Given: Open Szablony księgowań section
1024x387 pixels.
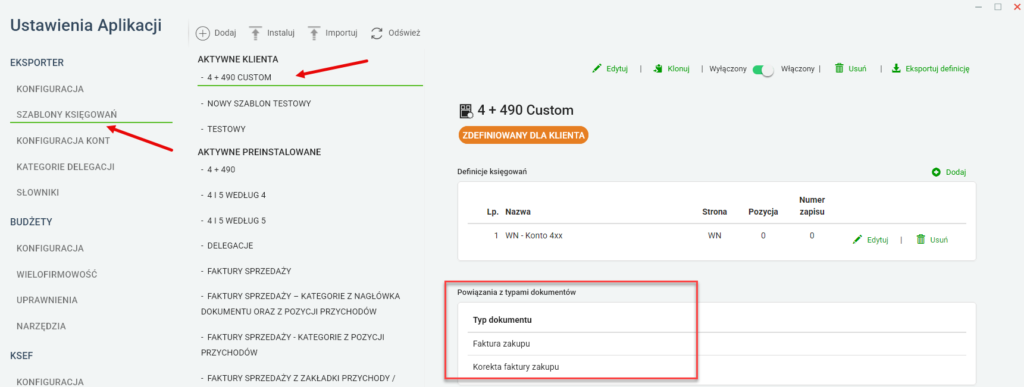Looking at the screenshot, I should tap(67, 114).
